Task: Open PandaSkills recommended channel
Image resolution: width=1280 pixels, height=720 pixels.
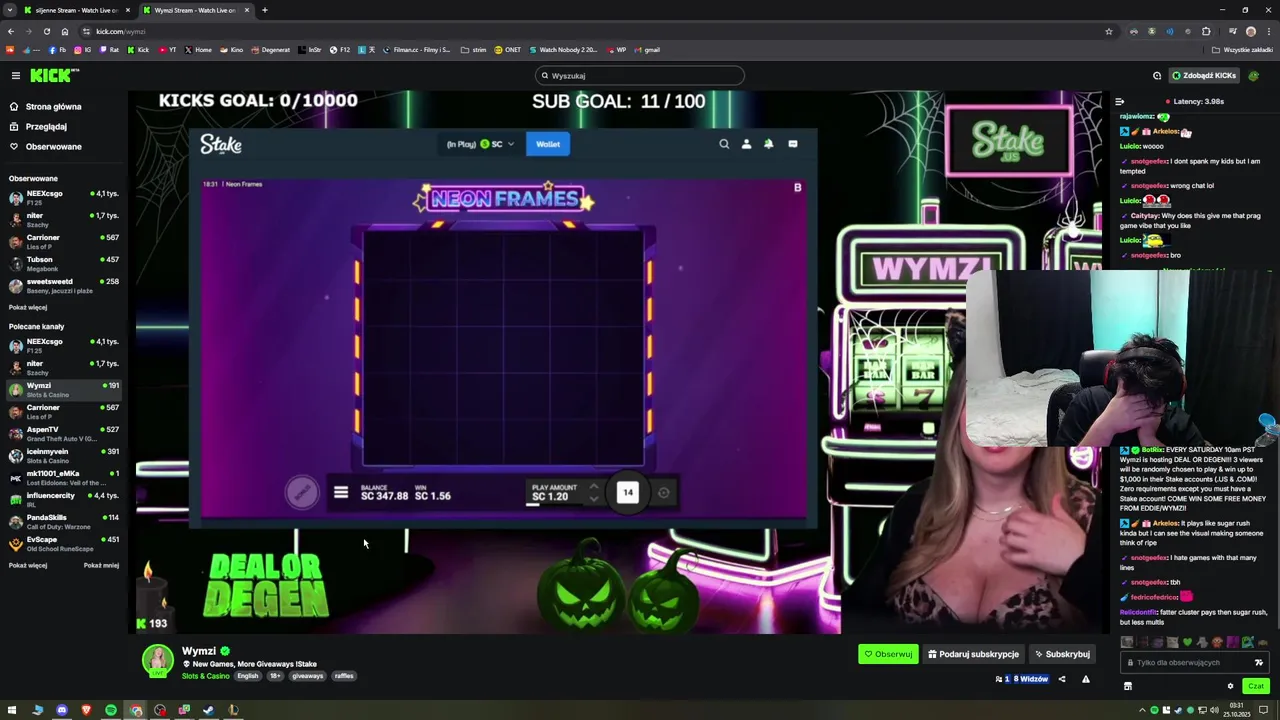Action: pyautogui.click(x=64, y=521)
